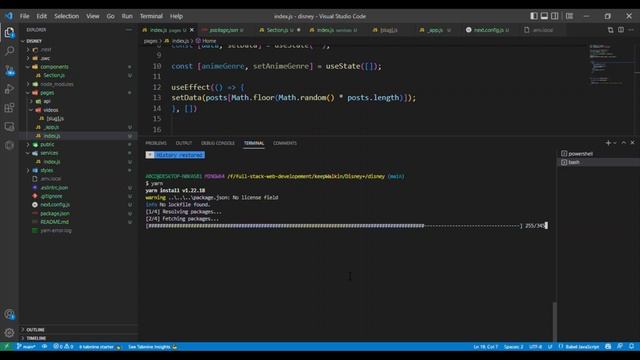Screen dimensions: 640x360
Task: Open the Remote Explorer view
Action: coord(9,127)
